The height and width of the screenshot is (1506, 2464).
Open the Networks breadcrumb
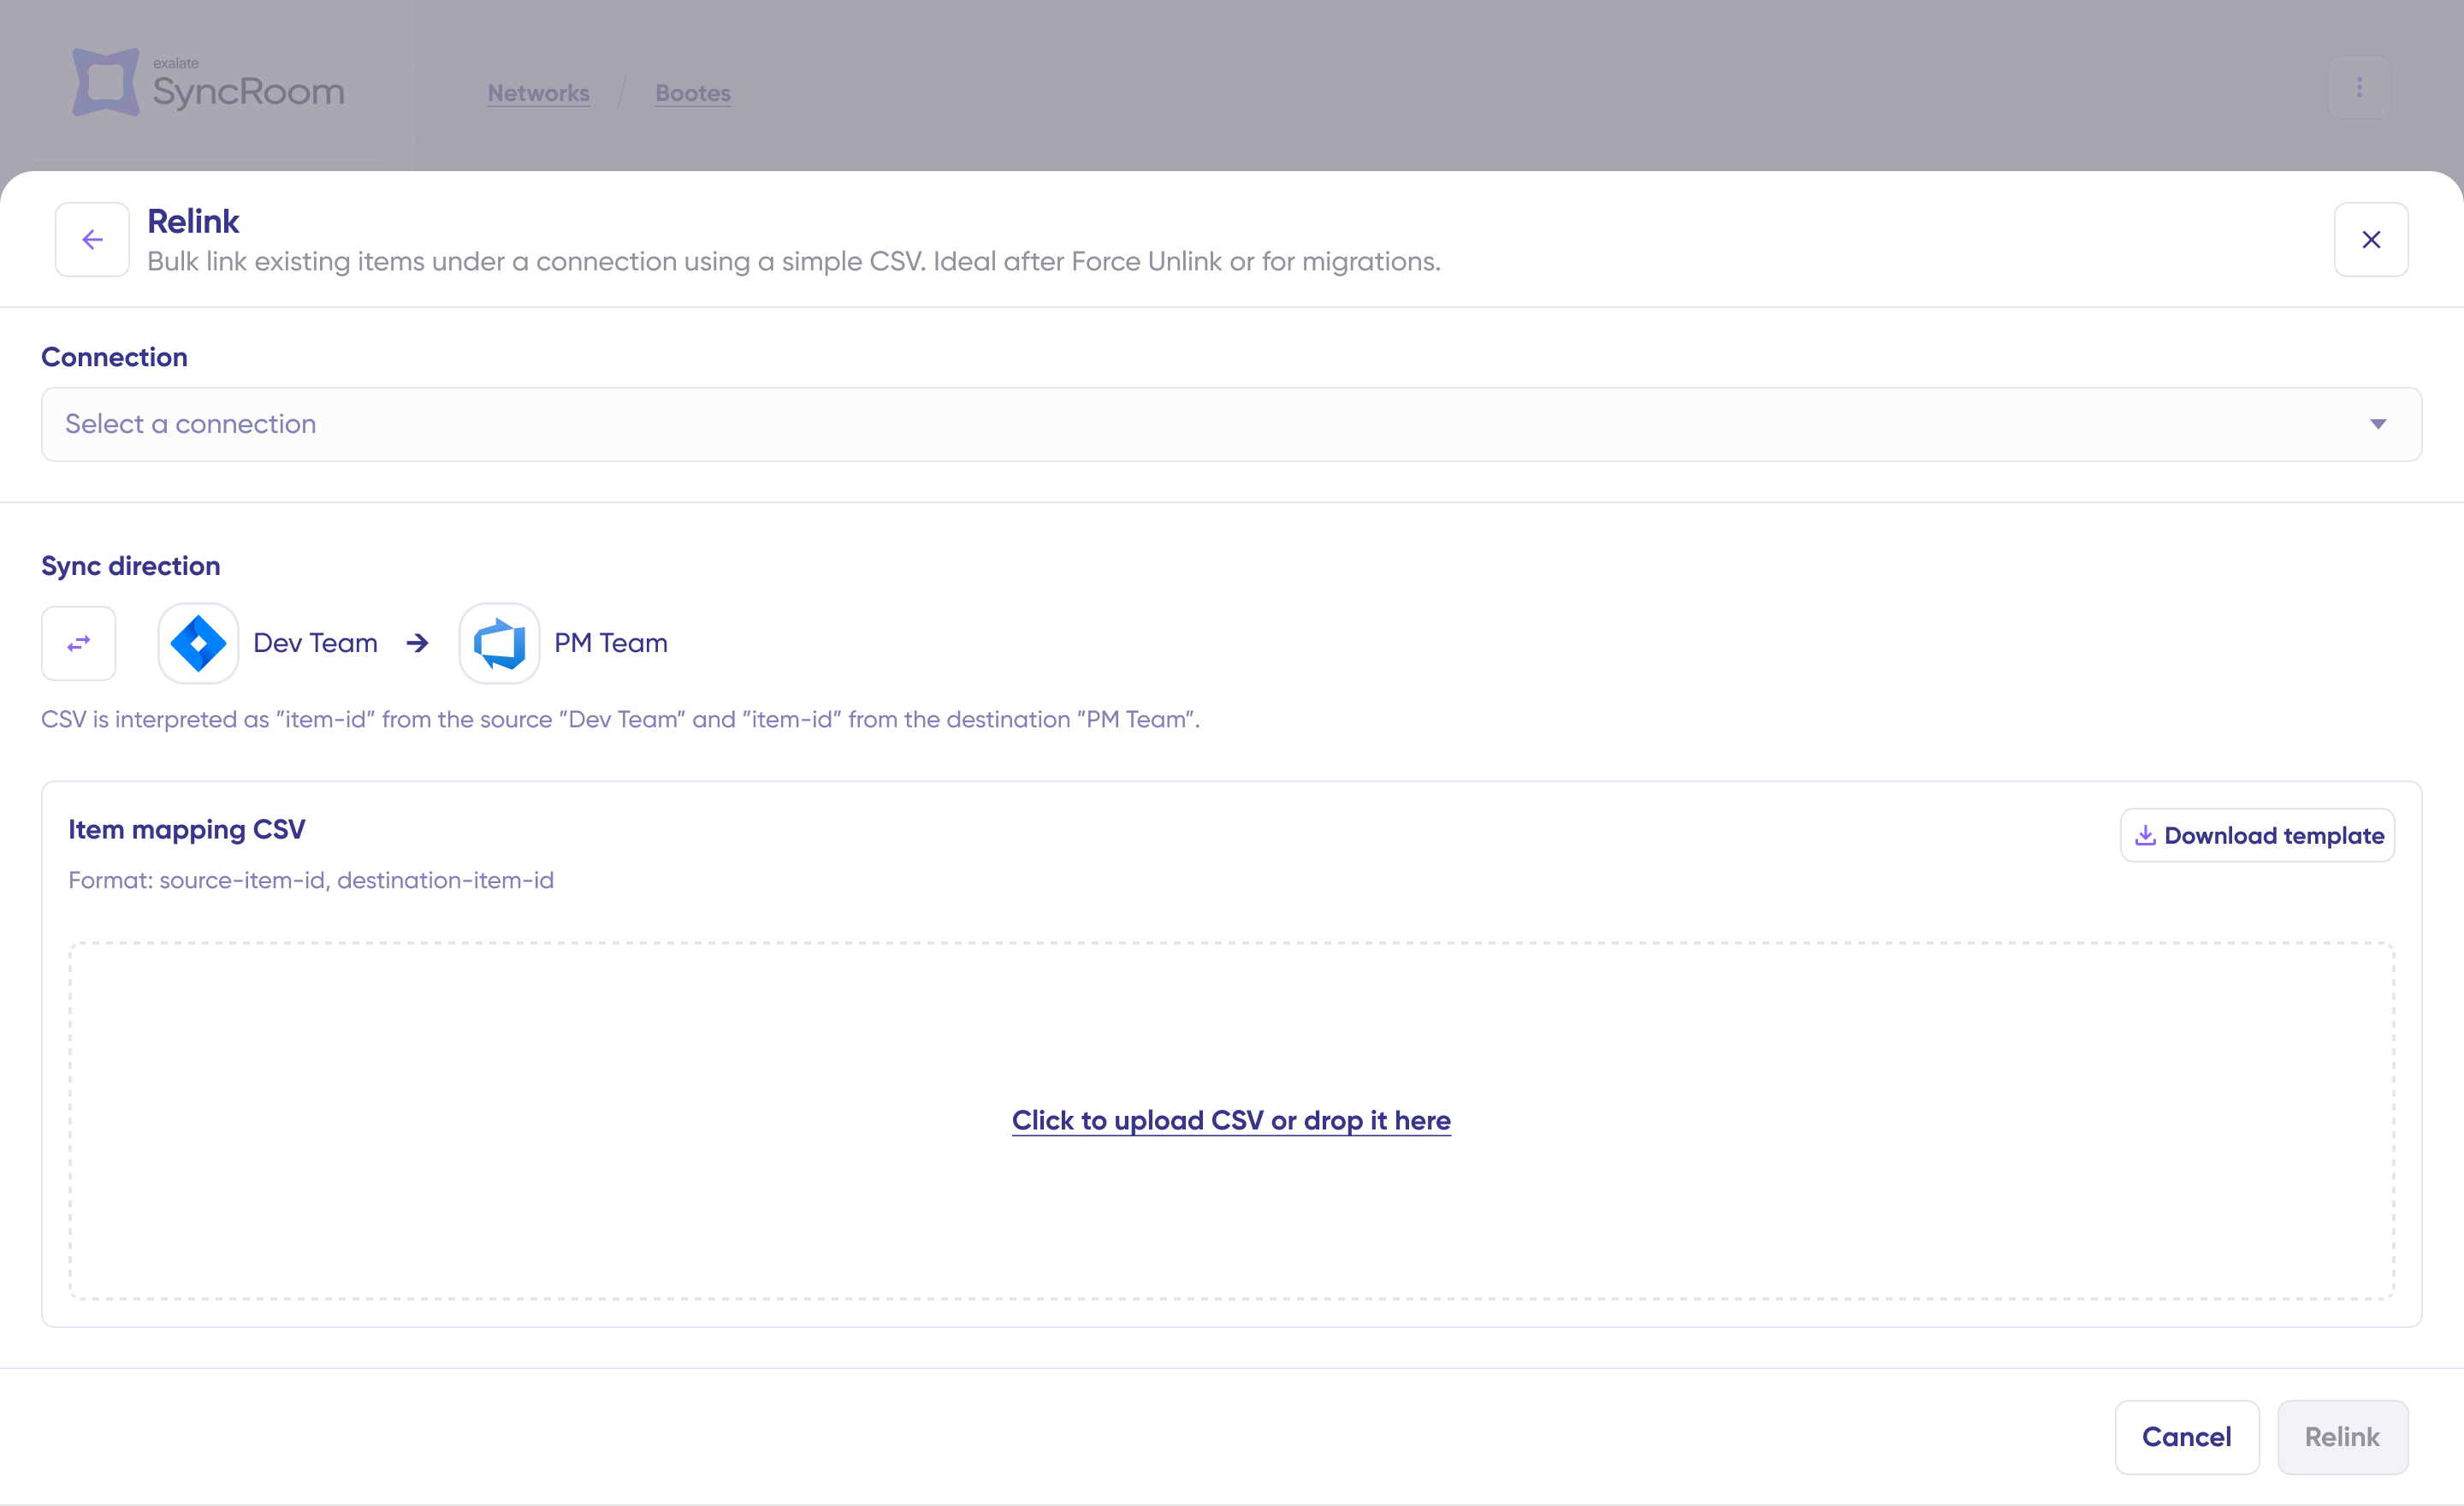(x=538, y=93)
